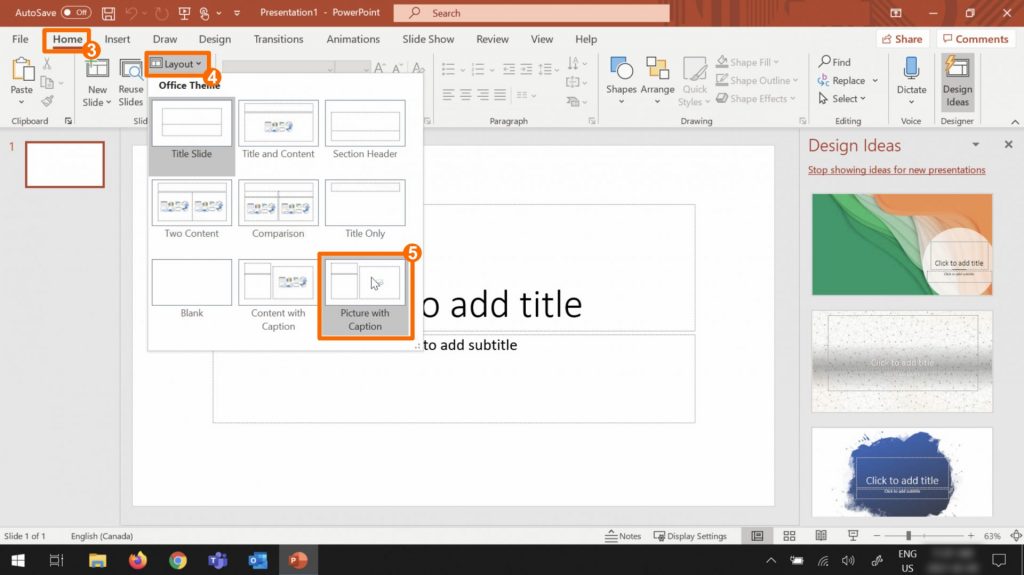Screen dimensions: 1024x575
Task: Toggle the AutoSave switch
Action: [76, 13]
